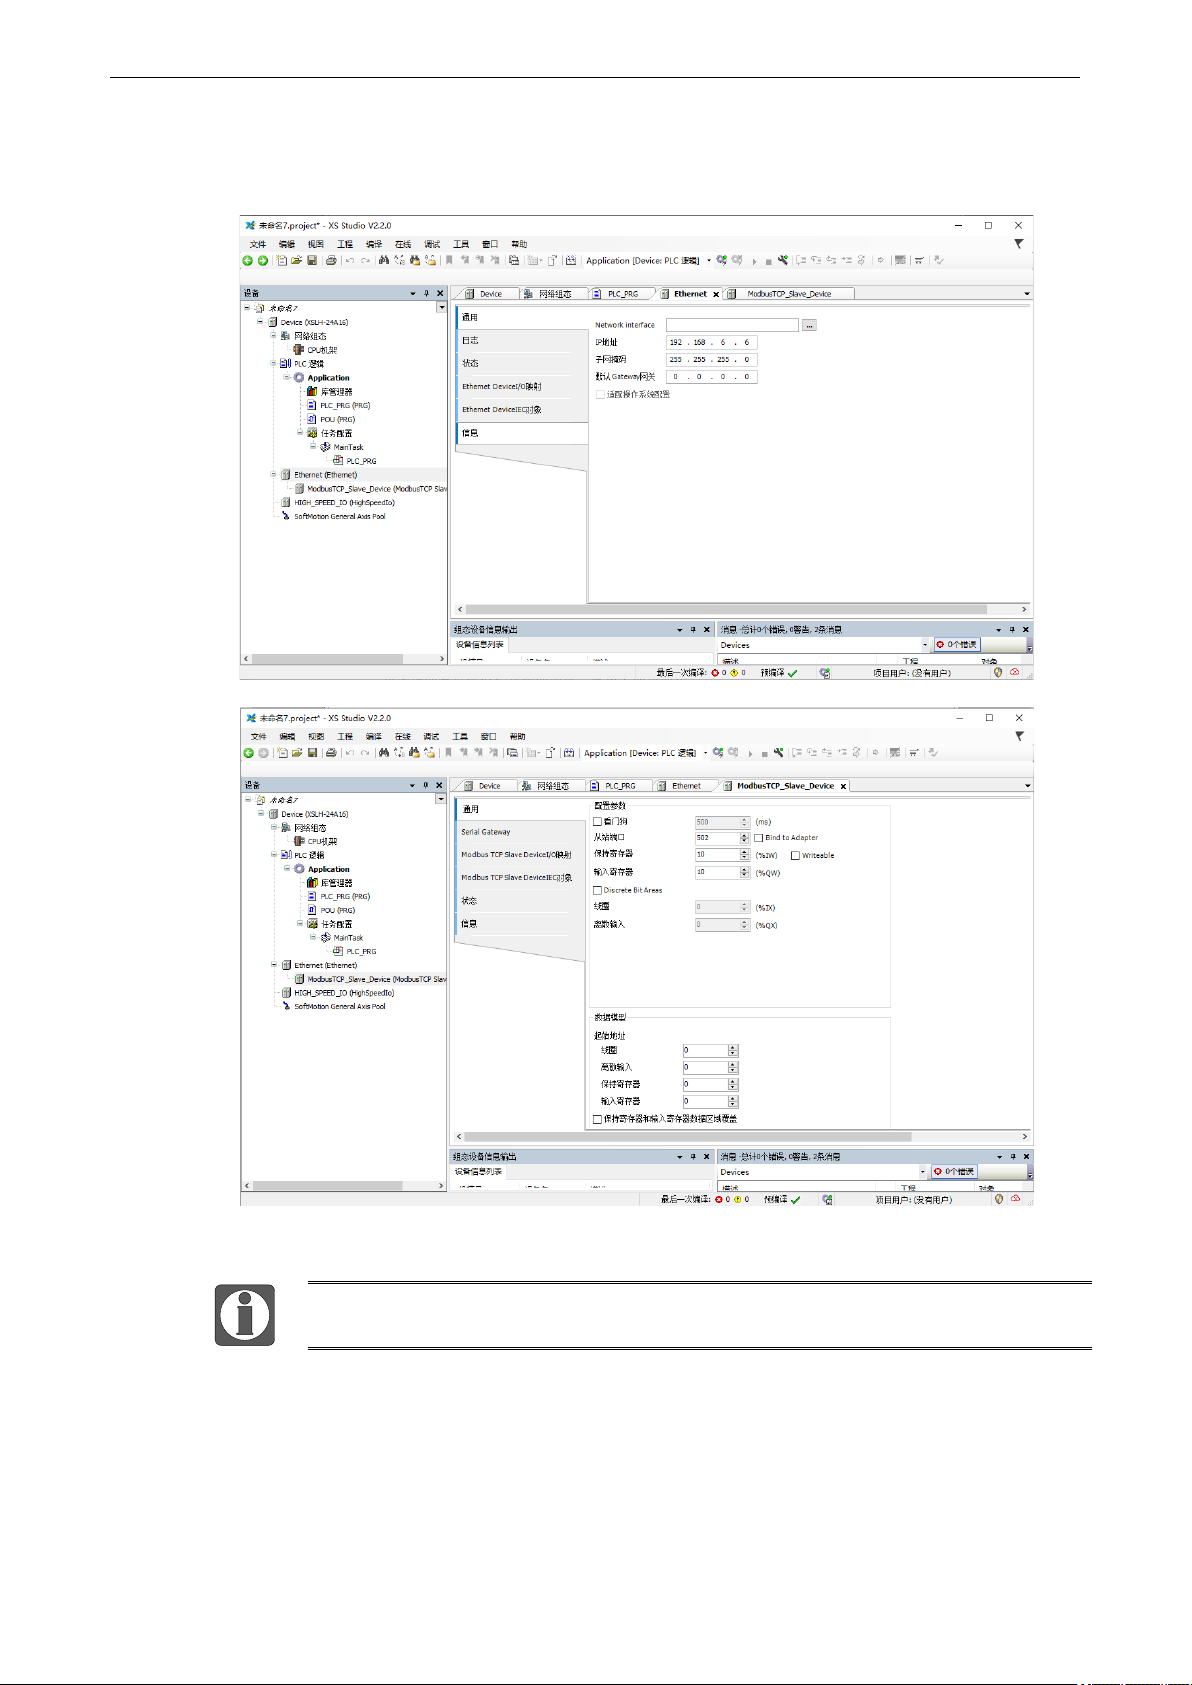Viewport: 1192px width, 1685px height.
Task: Open the editor tab list dropdown in upper window
Action: [x=1026, y=294]
